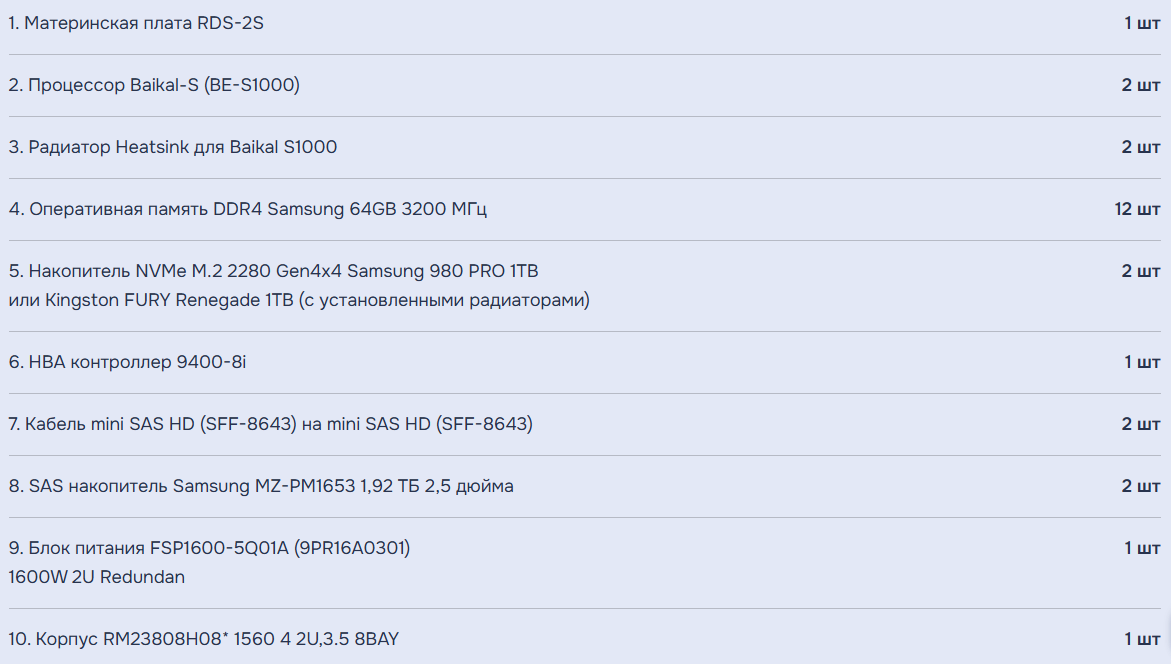Click the "1 шт" quantity beside HBA контроллер
The image size is (1171, 664).
(x=1142, y=362)
